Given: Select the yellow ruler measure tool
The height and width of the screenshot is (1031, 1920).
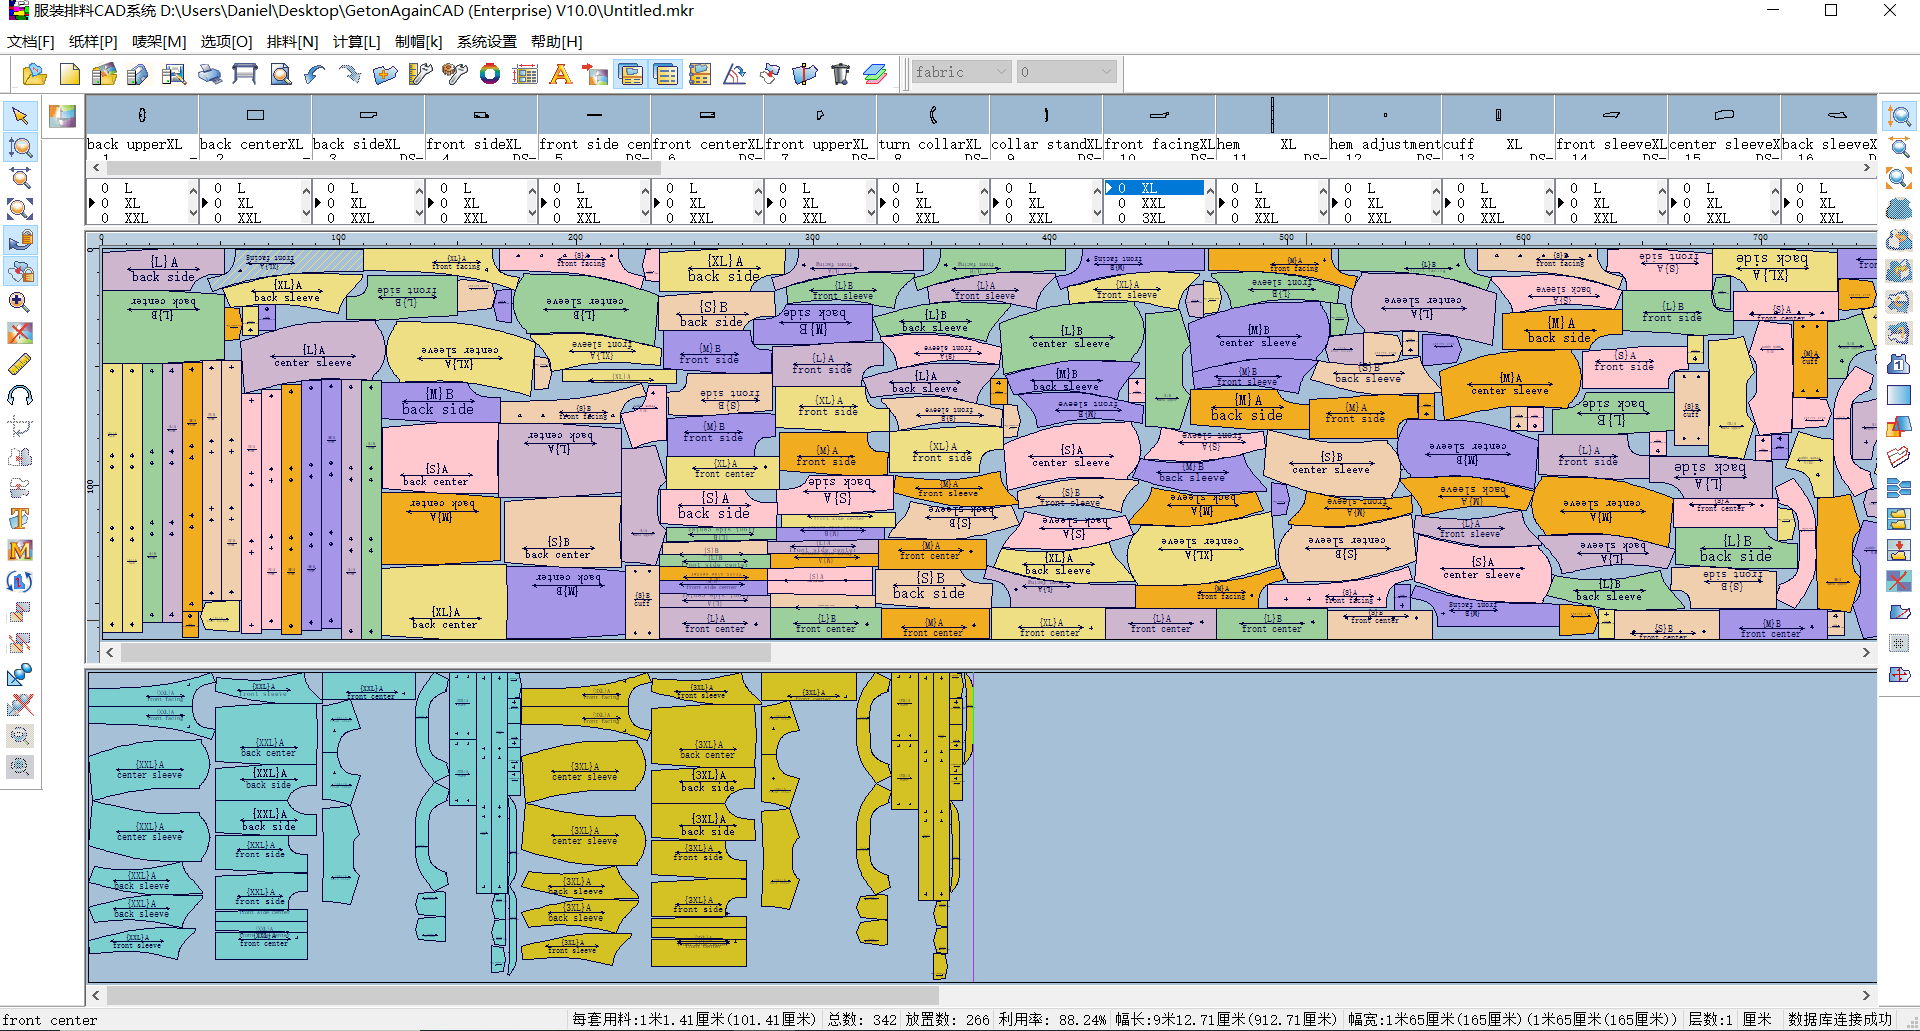Looking at the screenshot, I should click(19, 364).
